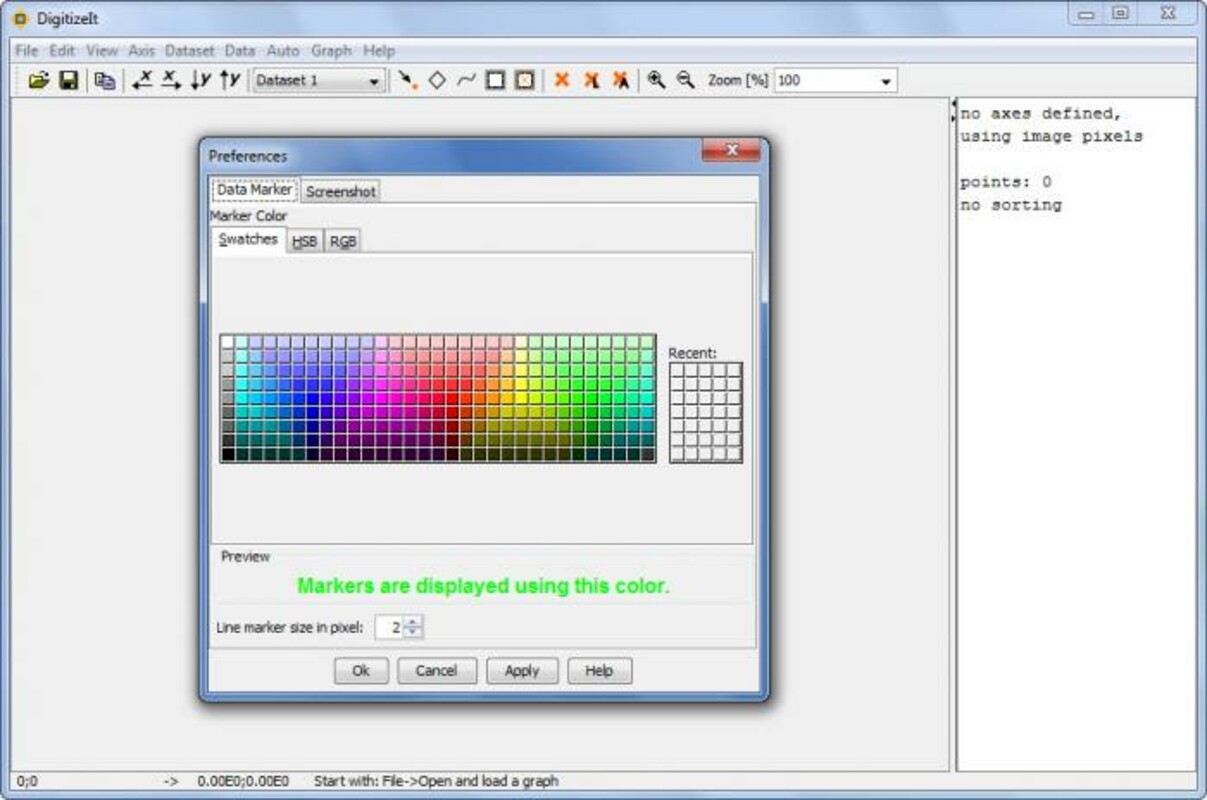Screen dimensions: 1207x800
Task: Open the Axis menu
Action: (x=141, y=50)
